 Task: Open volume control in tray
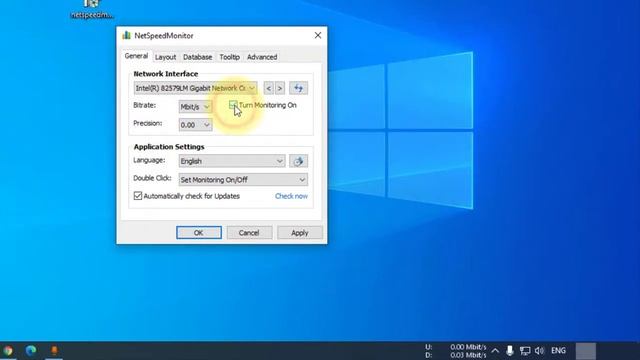pos(540,351)
